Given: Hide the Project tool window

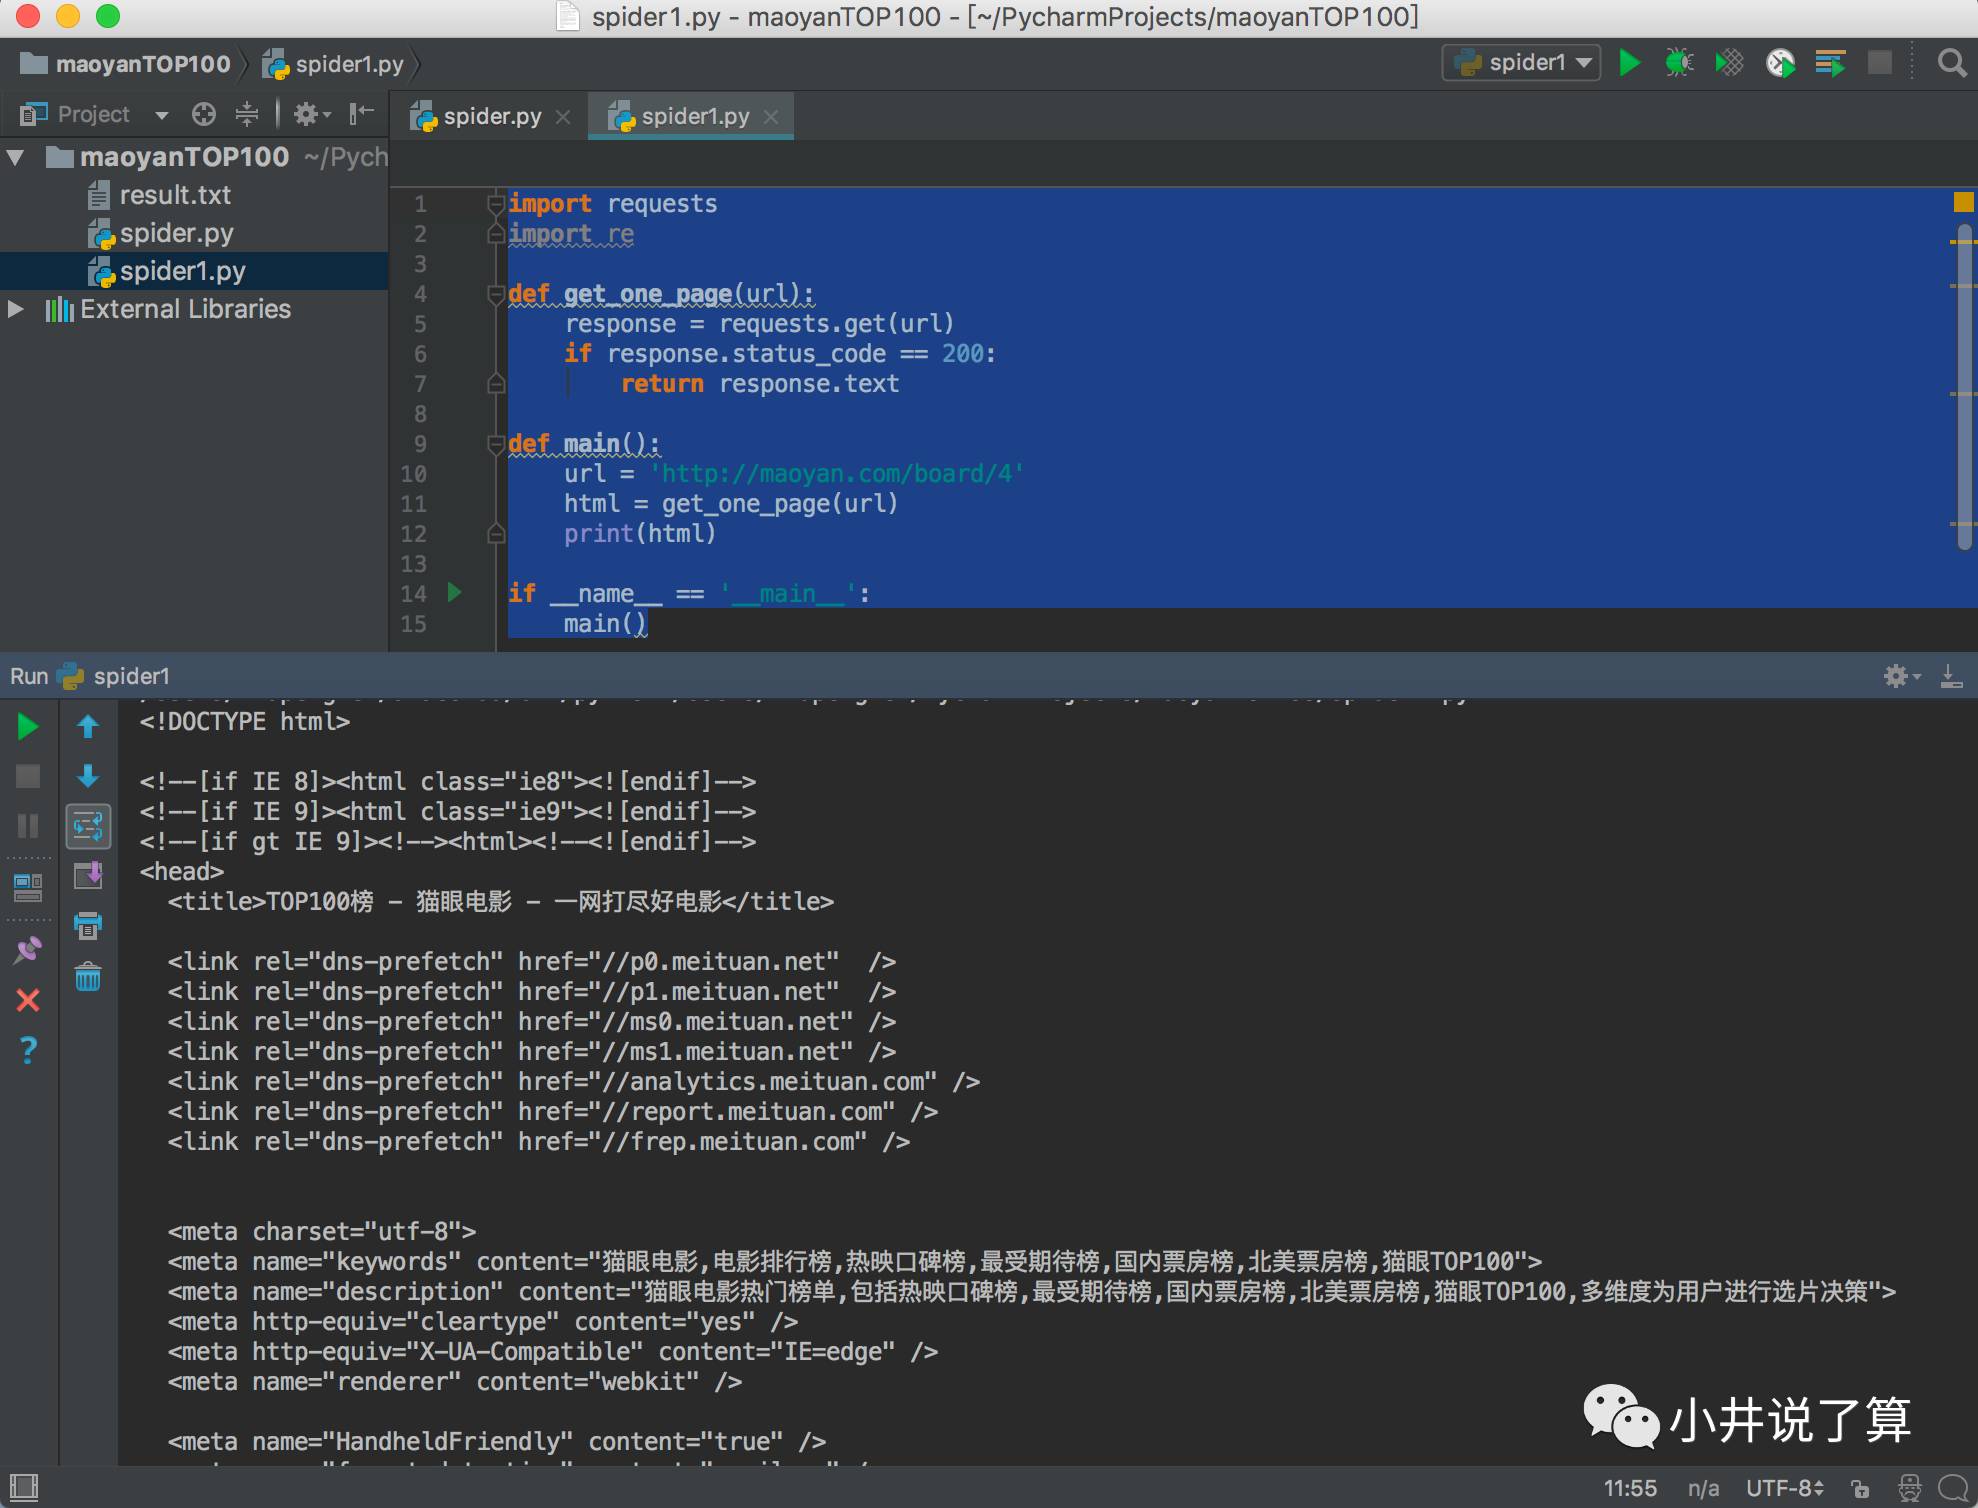Looking at the screenshot, I should 362,115.
